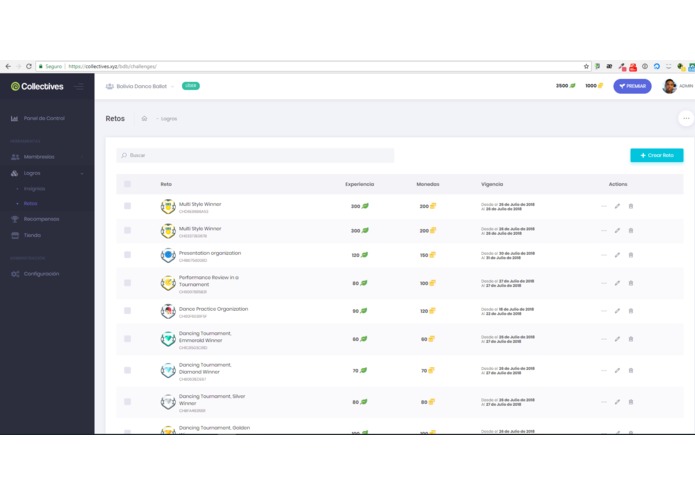695x494 pixels.
Task: Edit the Performance Review in a Tournament challenge
Action: pos(617,283)
